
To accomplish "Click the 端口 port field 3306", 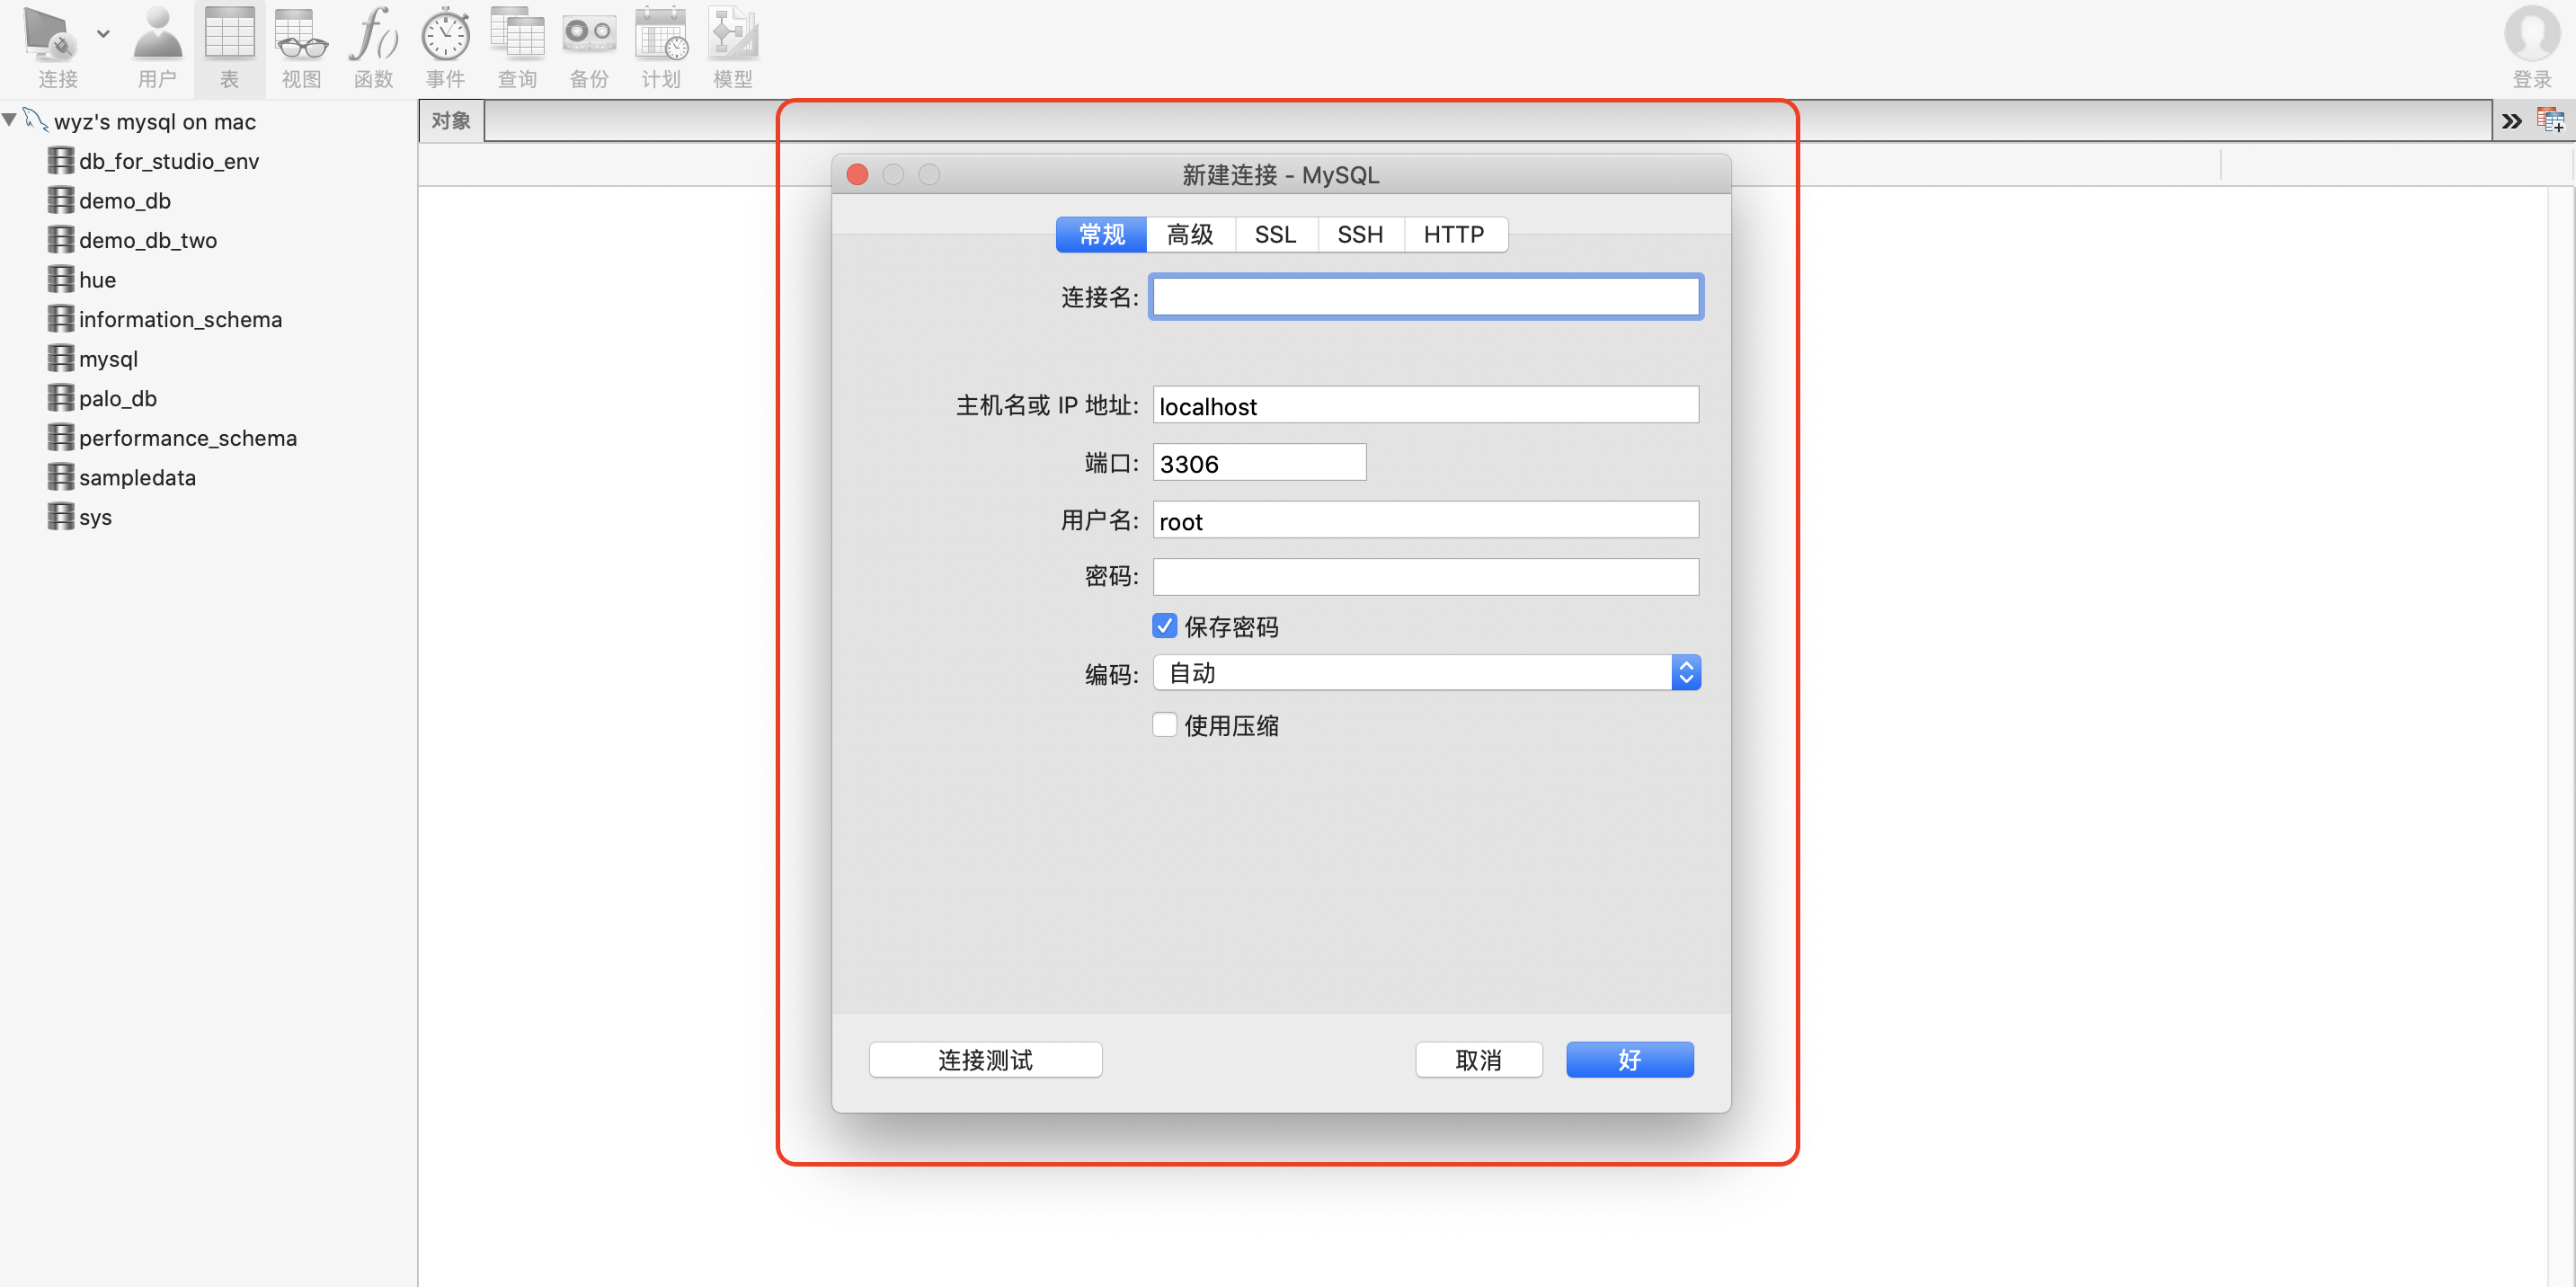I will click(1259, 463).
